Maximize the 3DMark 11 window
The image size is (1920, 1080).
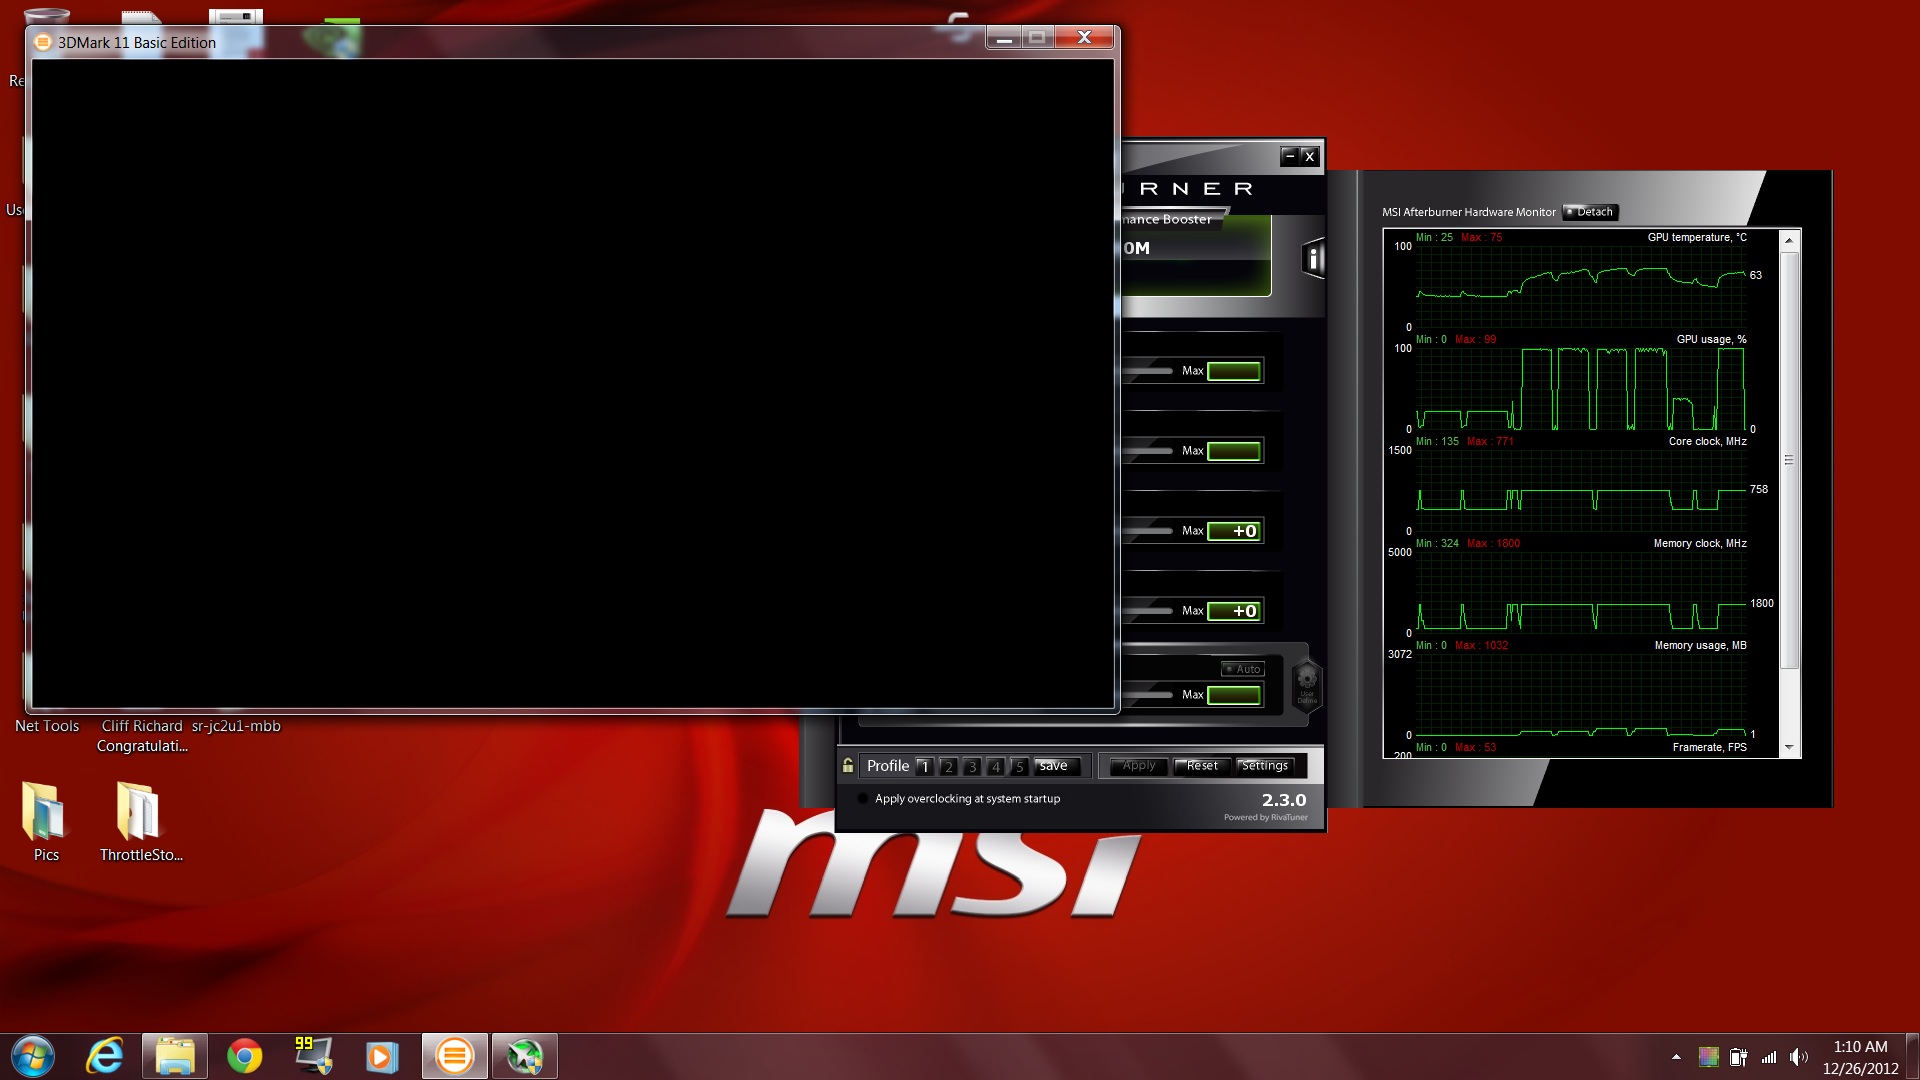coord(1037,38)
